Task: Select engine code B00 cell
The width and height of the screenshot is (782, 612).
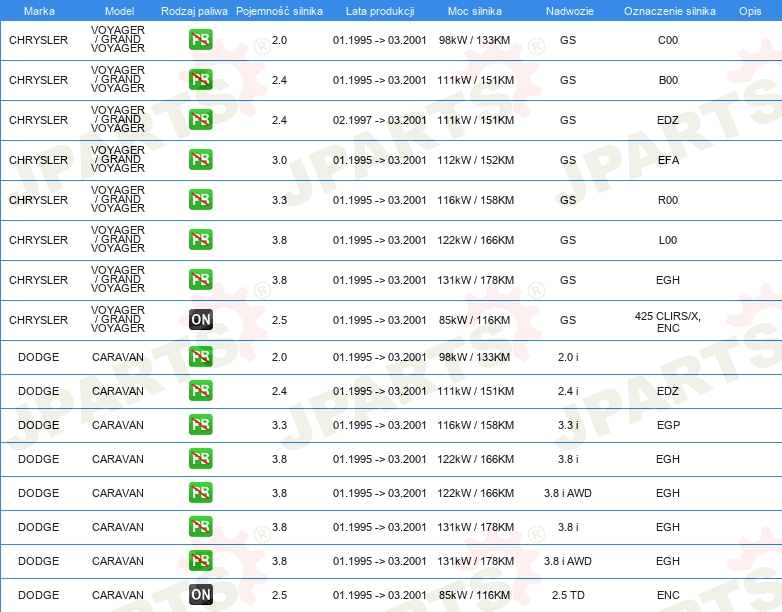Action: coord(668,80)
